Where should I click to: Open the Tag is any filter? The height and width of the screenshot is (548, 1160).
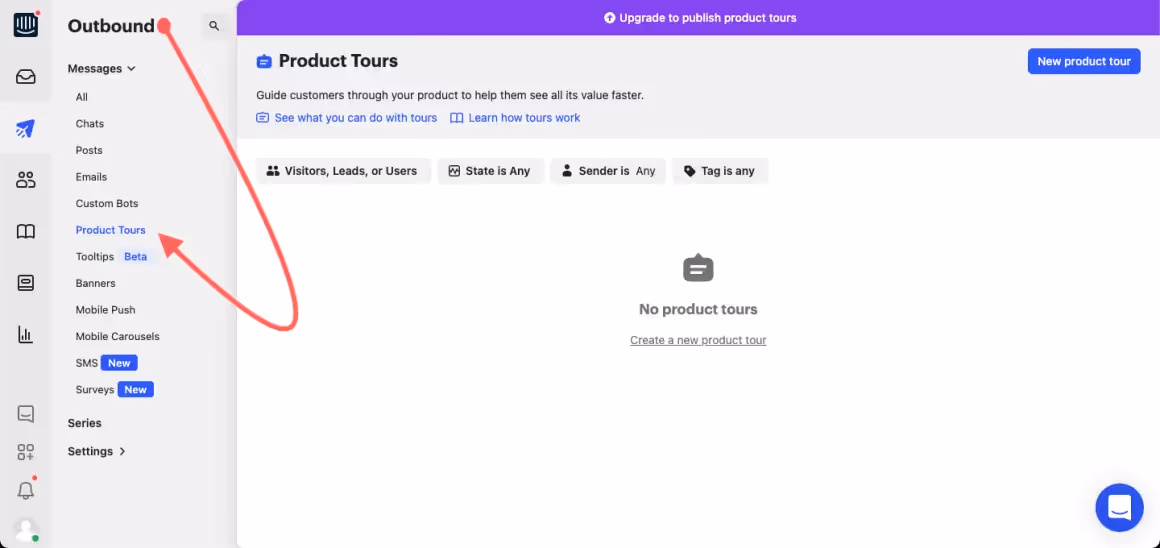[x=720, y=171]
